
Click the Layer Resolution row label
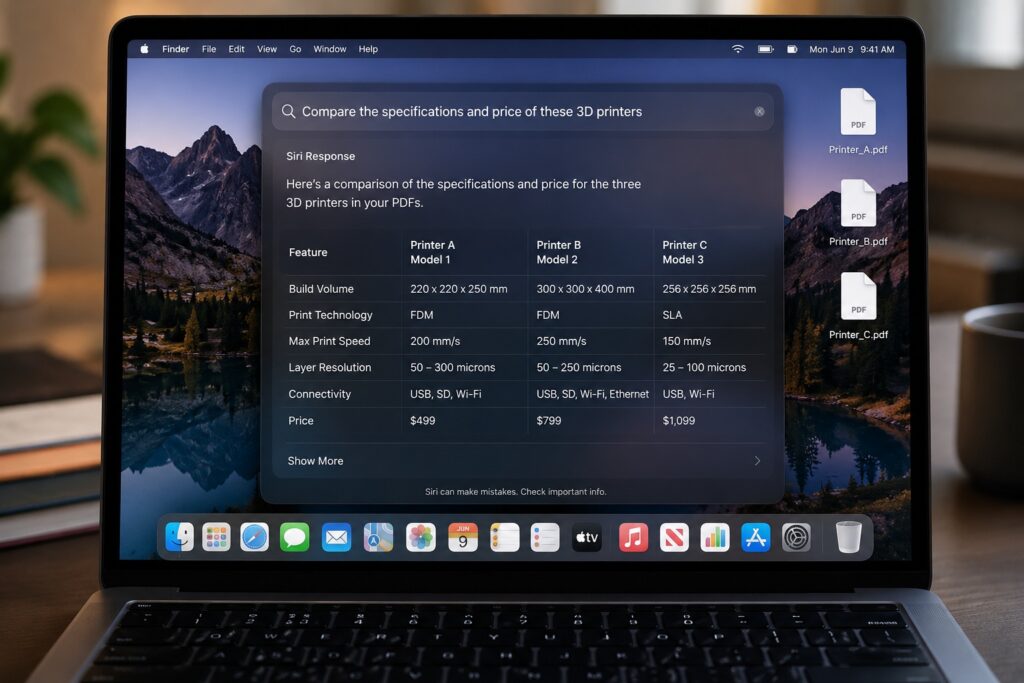tap(330, 367)
